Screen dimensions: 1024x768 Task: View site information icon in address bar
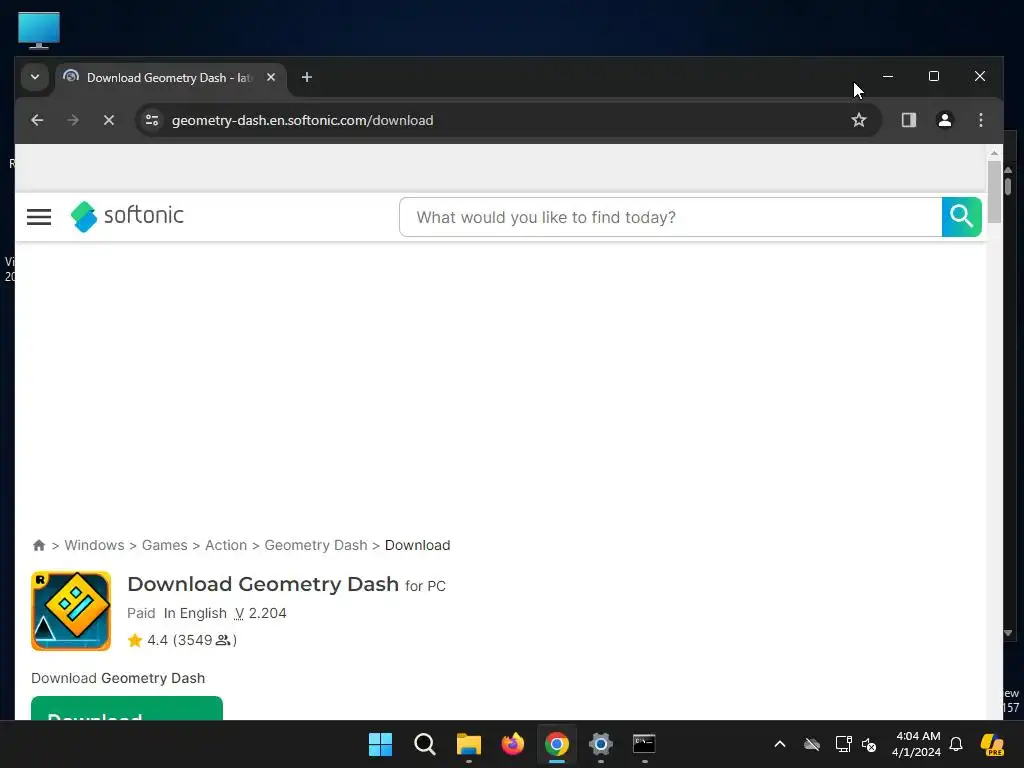(x=152, y=120)
